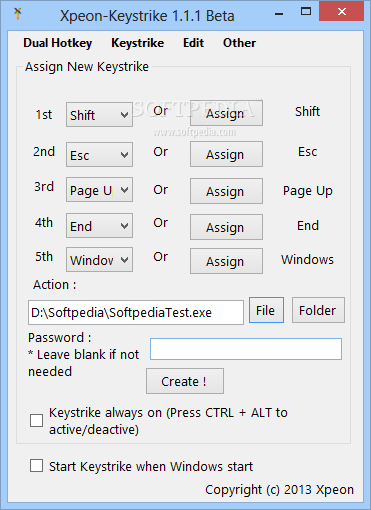Minimize the Xpeon-Keystrike window
Viewport: 371px width, 510px height.
pos(279,14)
